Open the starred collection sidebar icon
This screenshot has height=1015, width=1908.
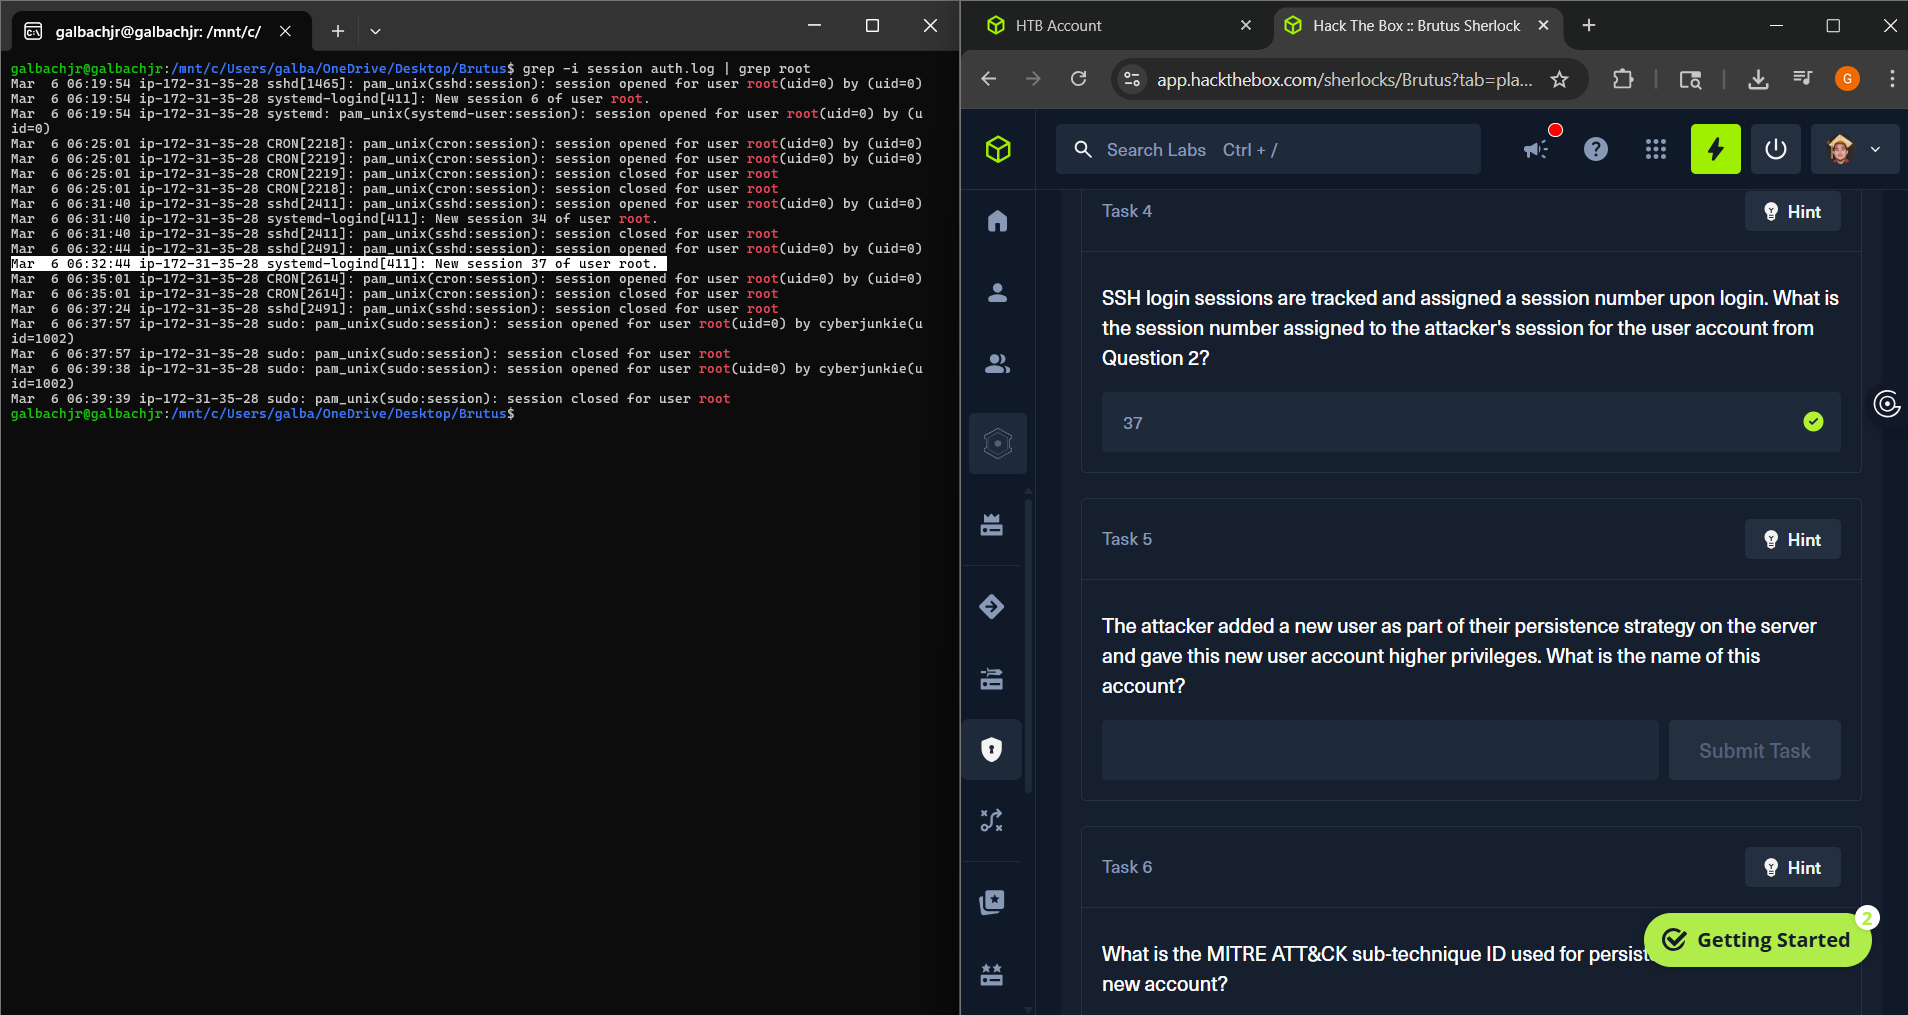pos(992,902)
